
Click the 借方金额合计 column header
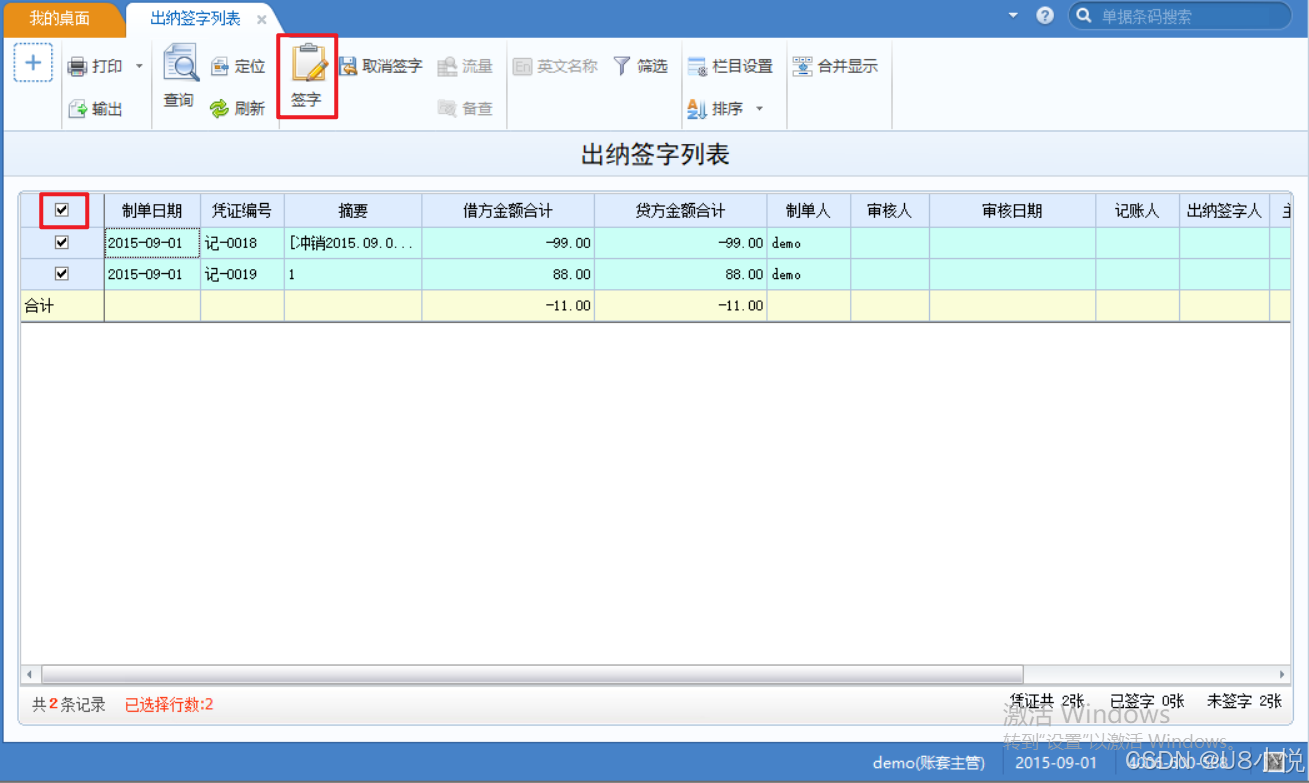coord(508,210)
